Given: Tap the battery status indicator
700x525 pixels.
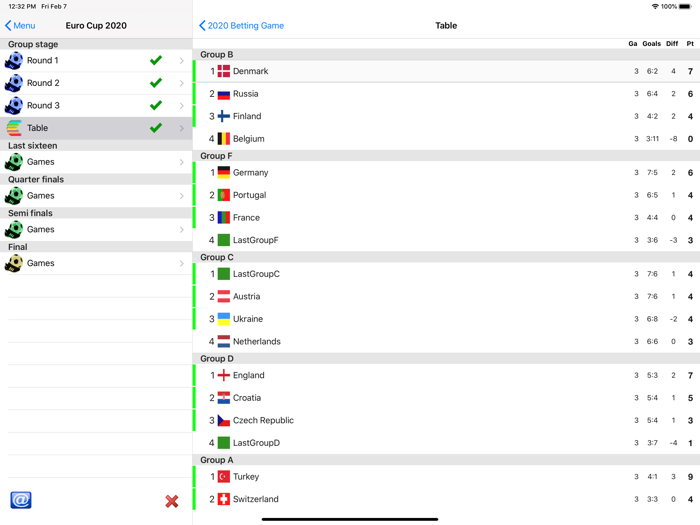Looking at the screenshot, I should 685,6.
